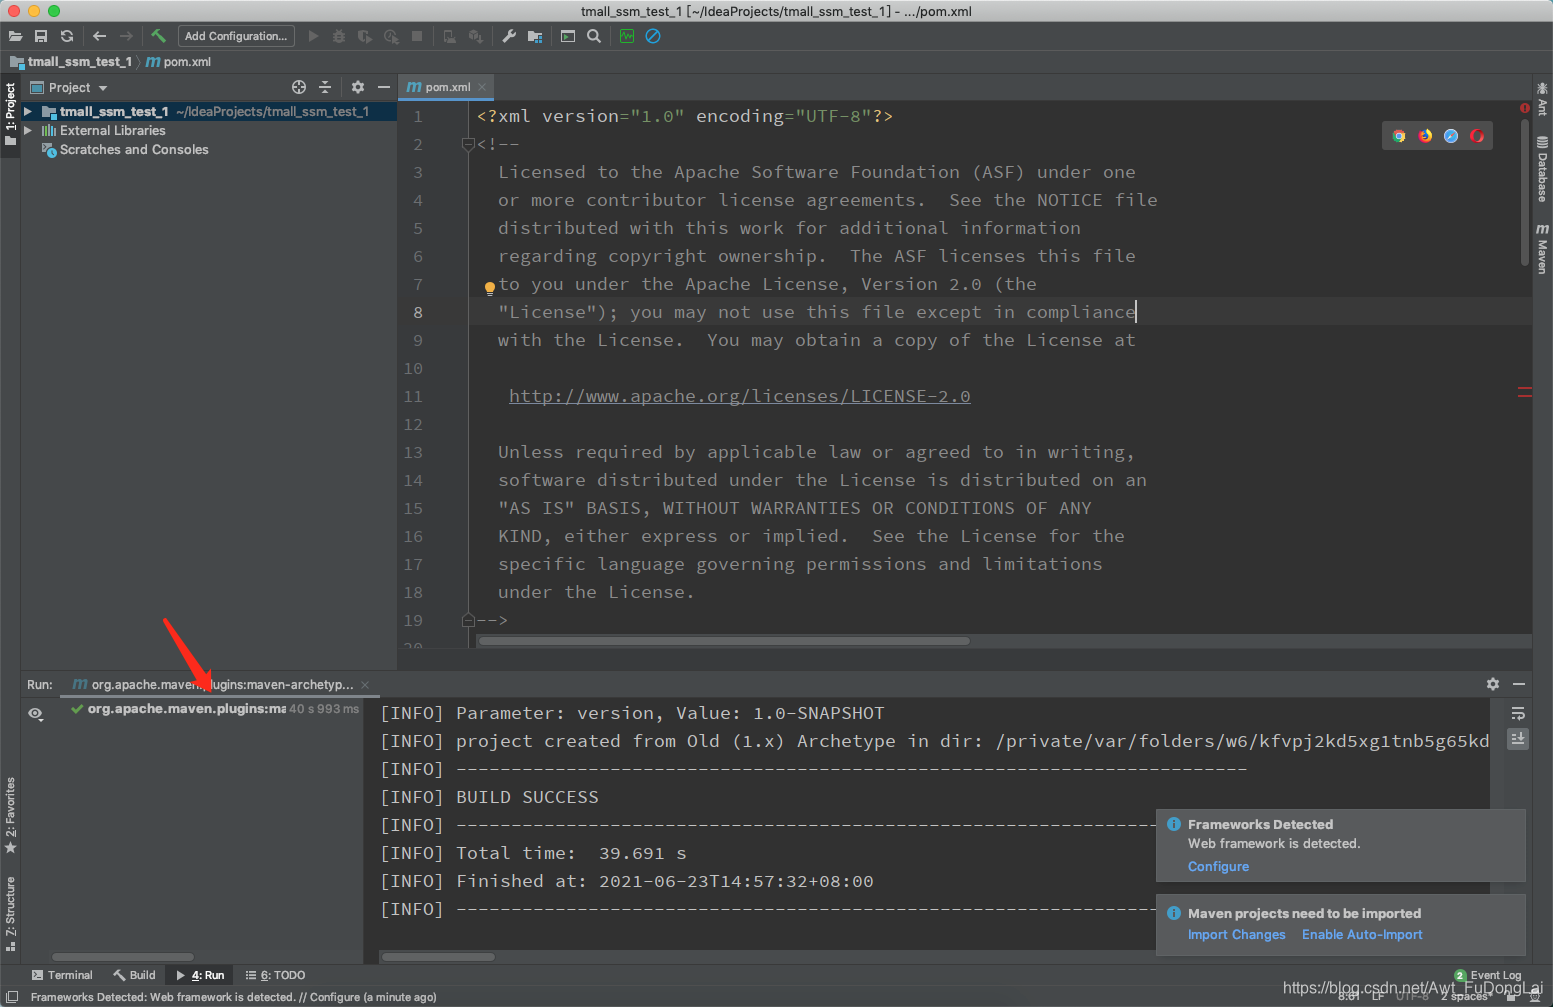
Task: Open preview in Opera browser icon
Action: [x=1477, y=136]
